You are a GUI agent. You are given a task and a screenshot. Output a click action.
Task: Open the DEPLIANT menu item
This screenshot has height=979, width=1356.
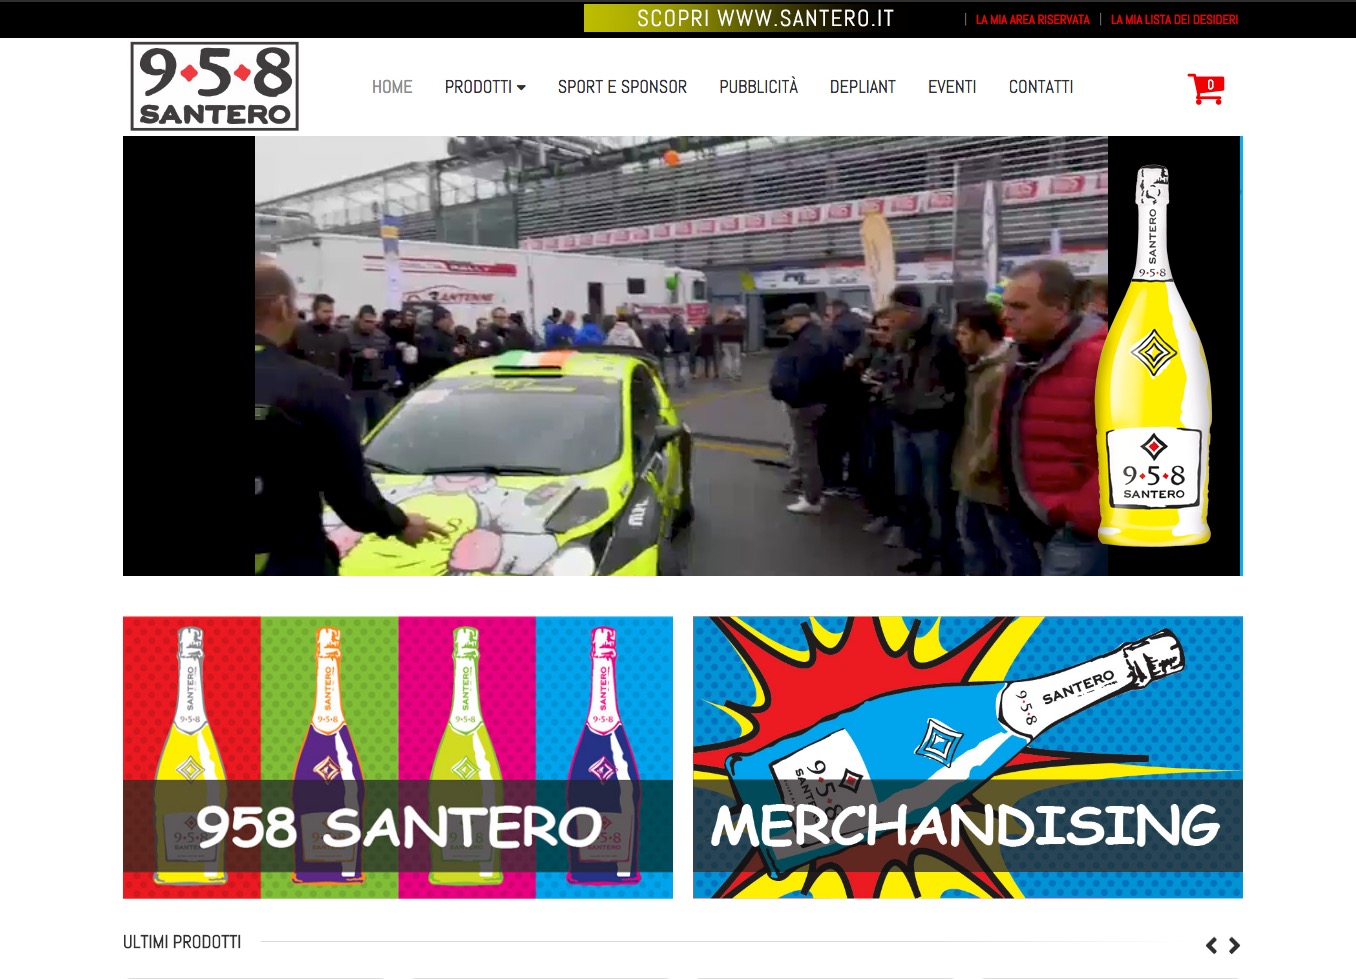click(863, 87)
